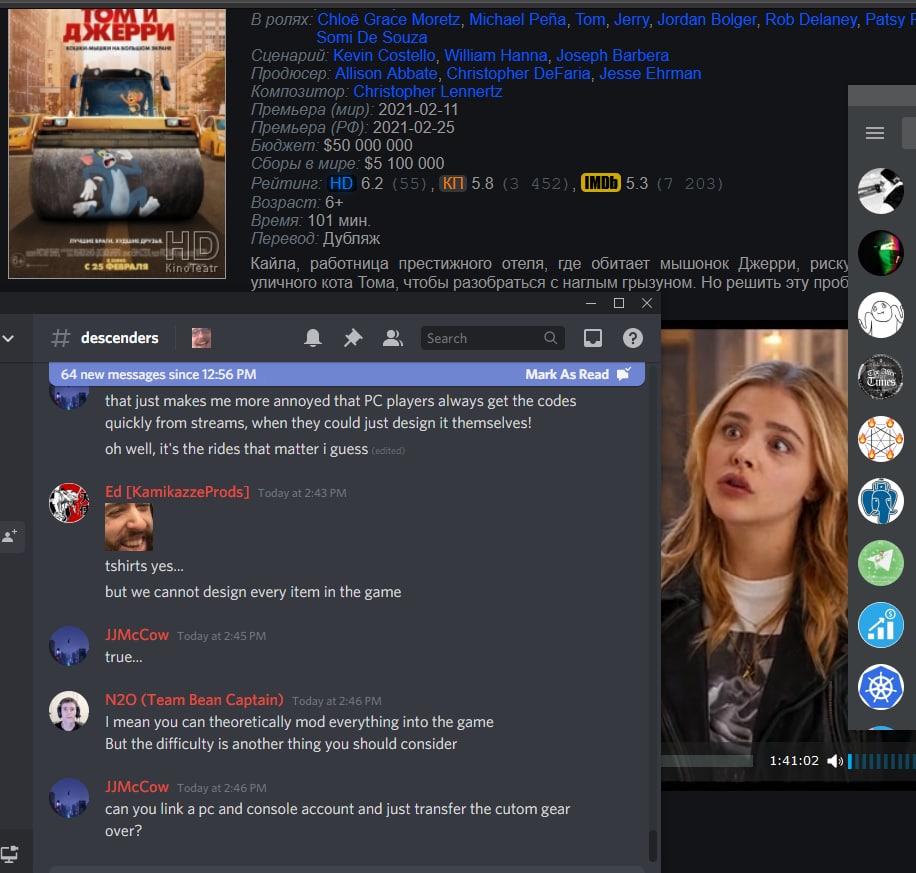Screen dimensions: 916x873
Task: Open Christopher DeFaria producer link
Action: (518, 73)
